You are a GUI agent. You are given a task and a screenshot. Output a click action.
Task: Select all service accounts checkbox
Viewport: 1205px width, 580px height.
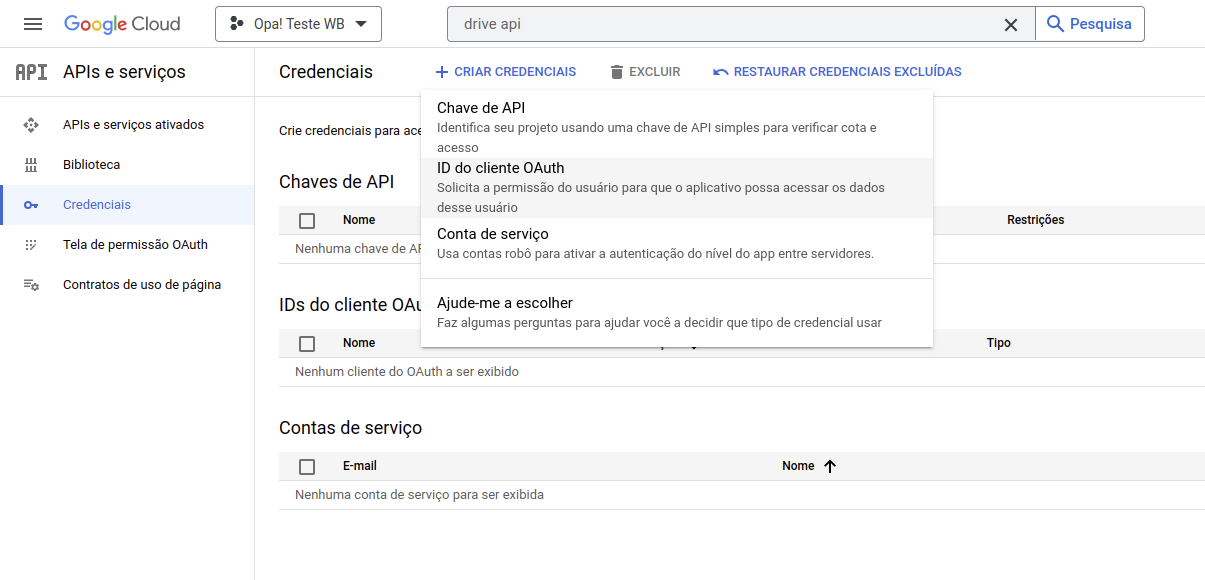(x=307, y=466)
